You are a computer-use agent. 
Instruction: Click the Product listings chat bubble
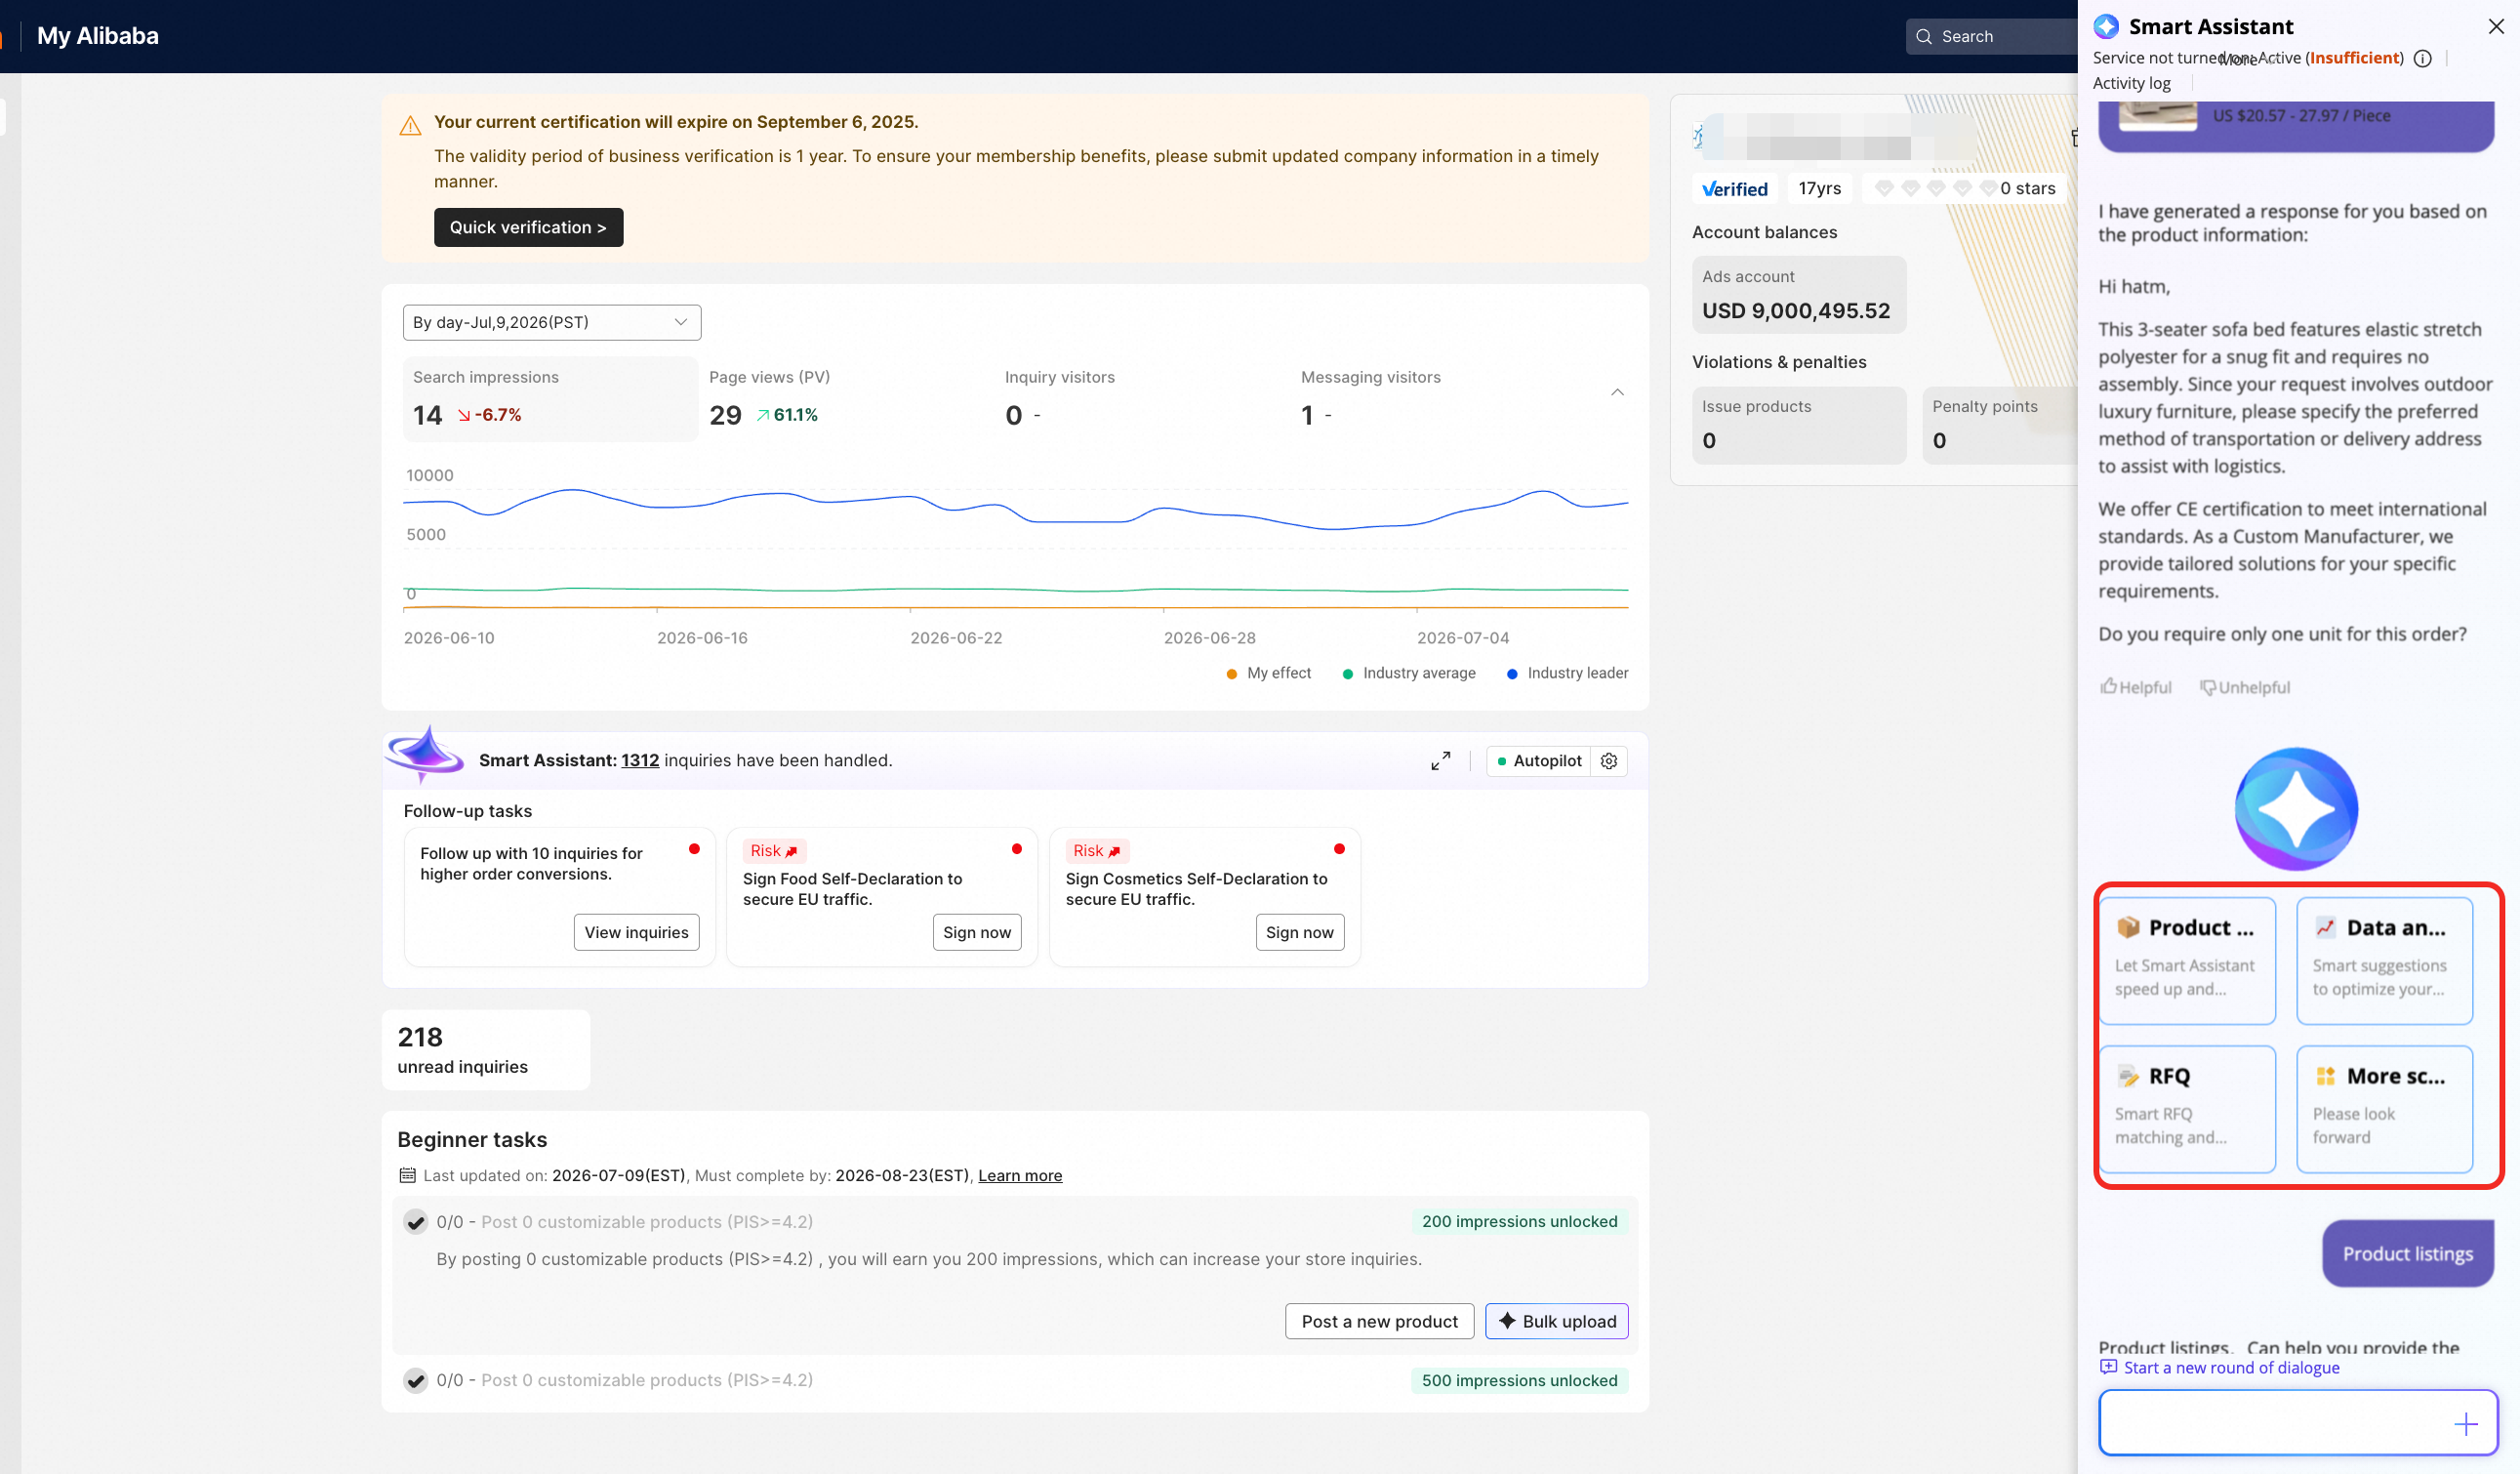pos(2407,1254)
